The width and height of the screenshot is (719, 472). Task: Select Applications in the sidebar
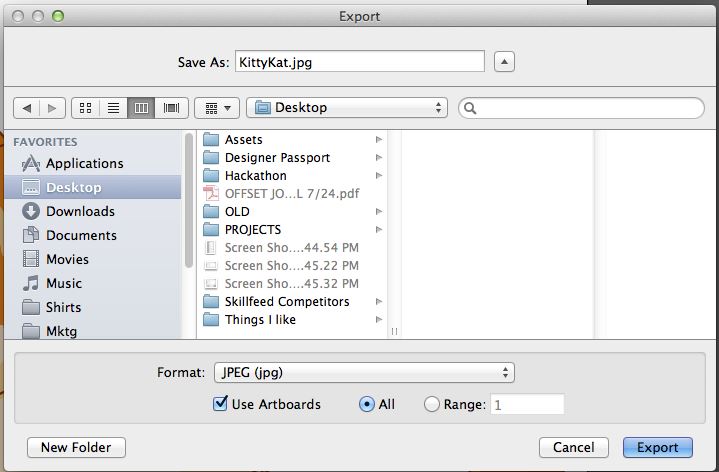click(93, 163)
